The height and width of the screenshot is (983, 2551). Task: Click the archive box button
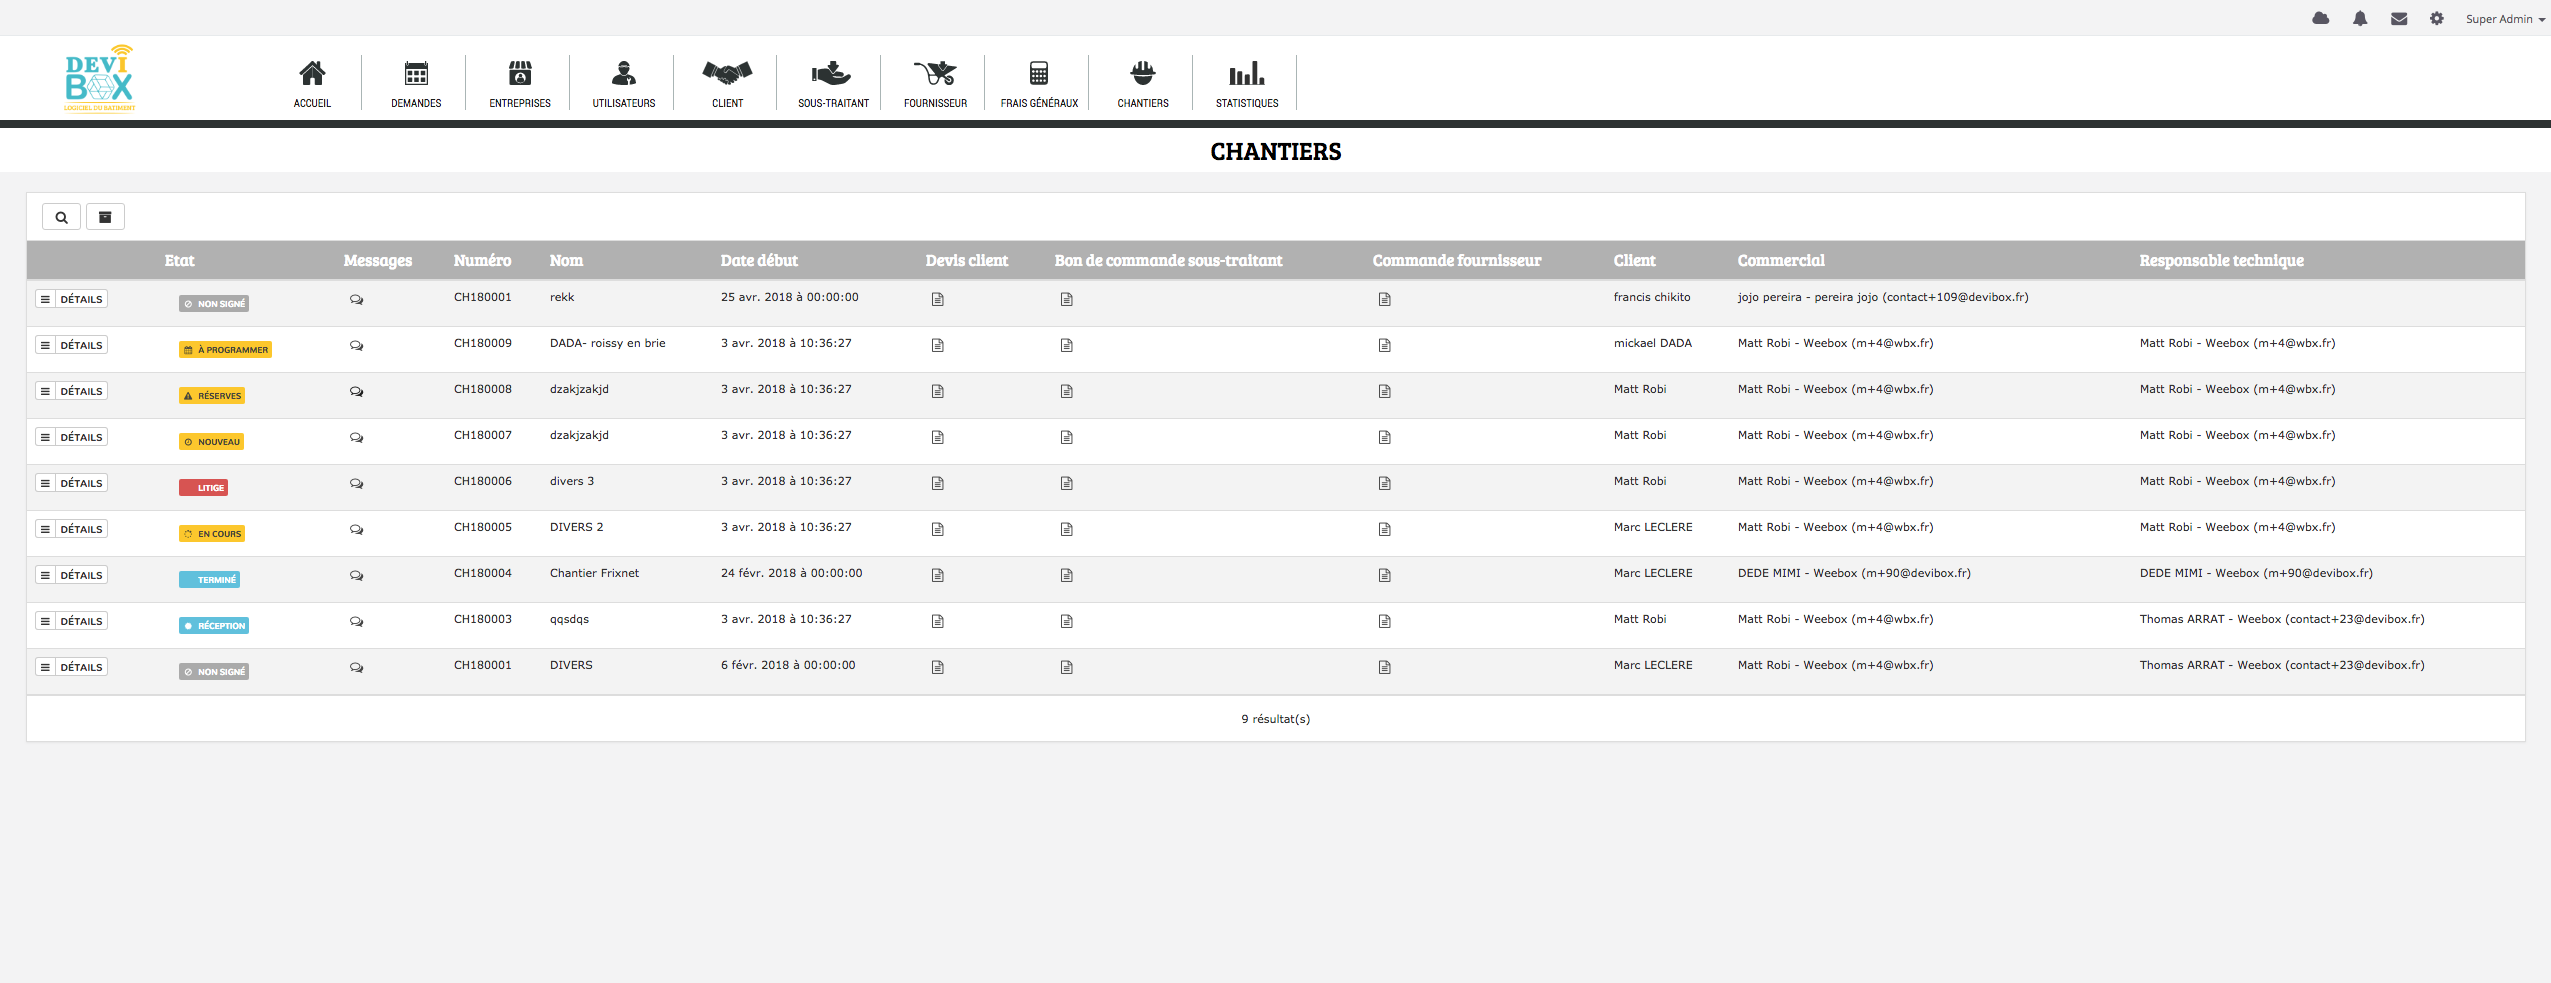105,217
